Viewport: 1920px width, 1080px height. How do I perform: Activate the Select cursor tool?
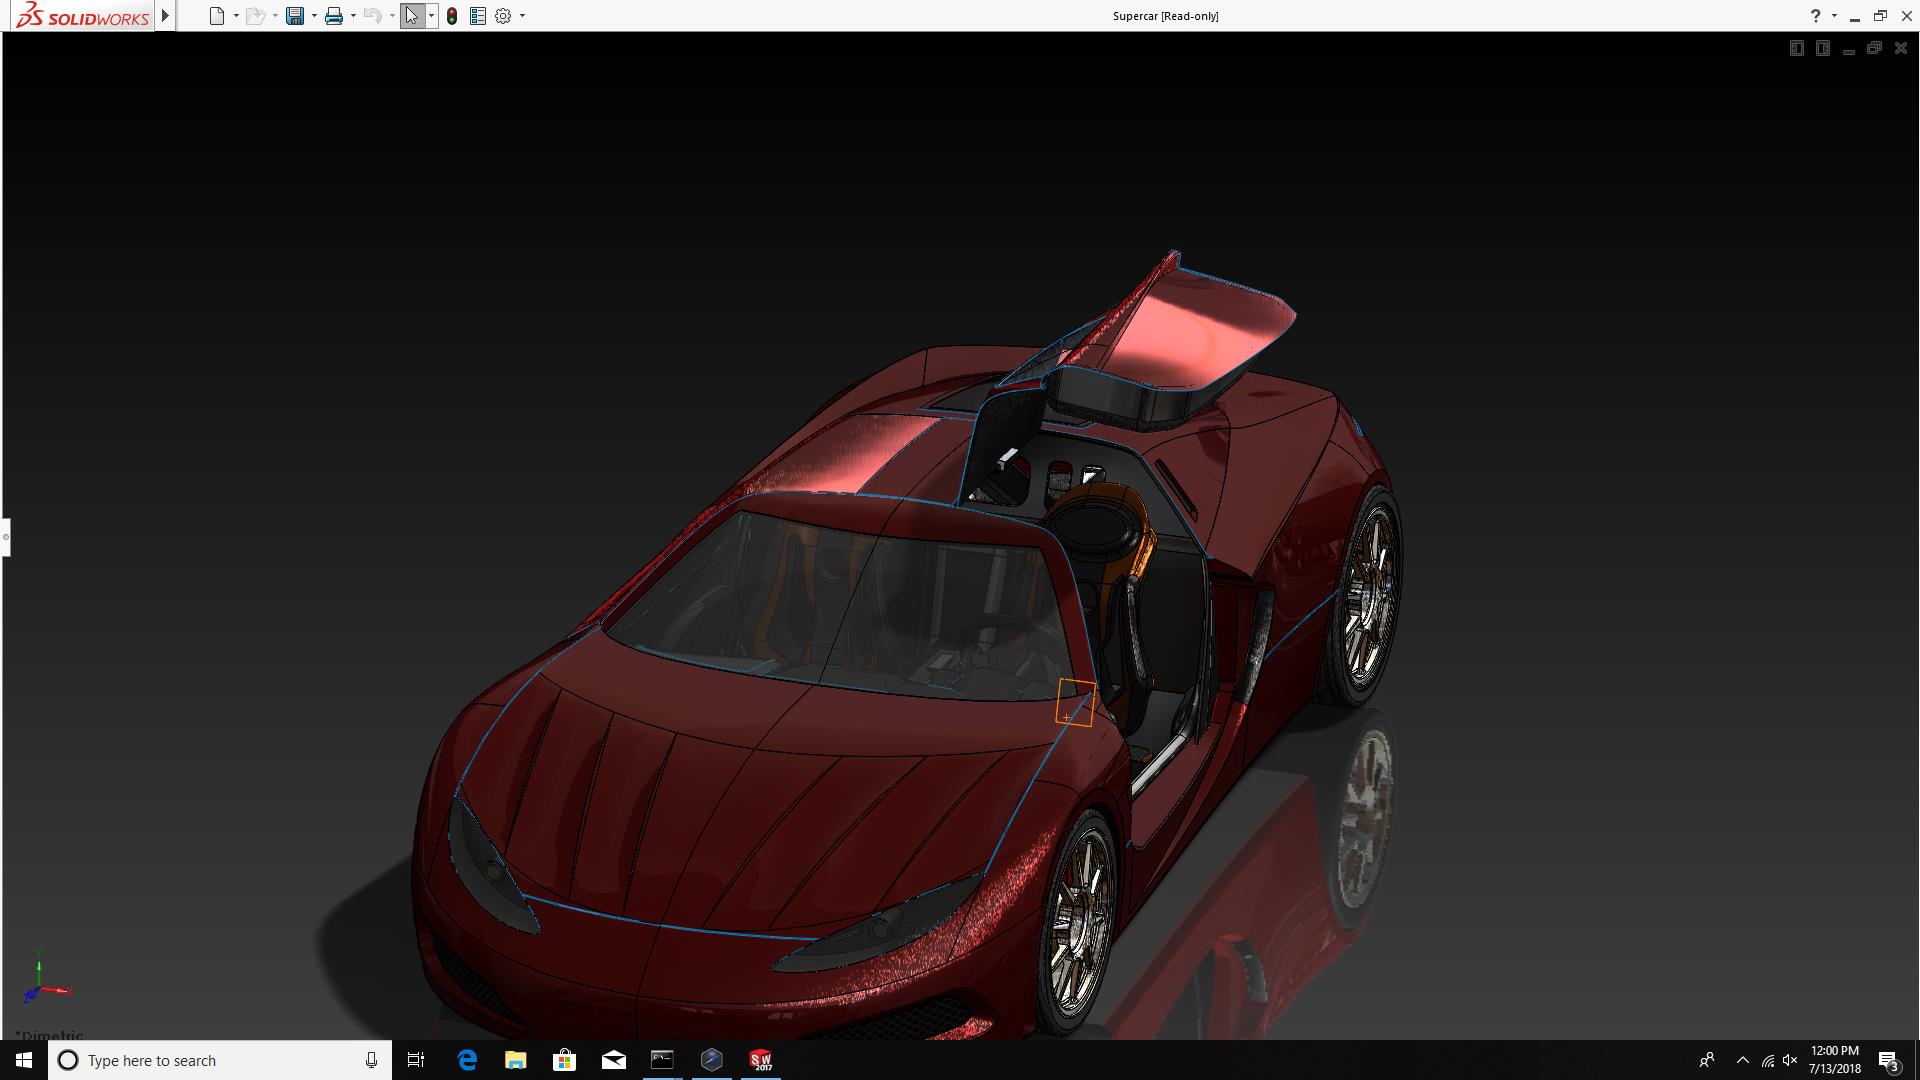coord(411,16)
